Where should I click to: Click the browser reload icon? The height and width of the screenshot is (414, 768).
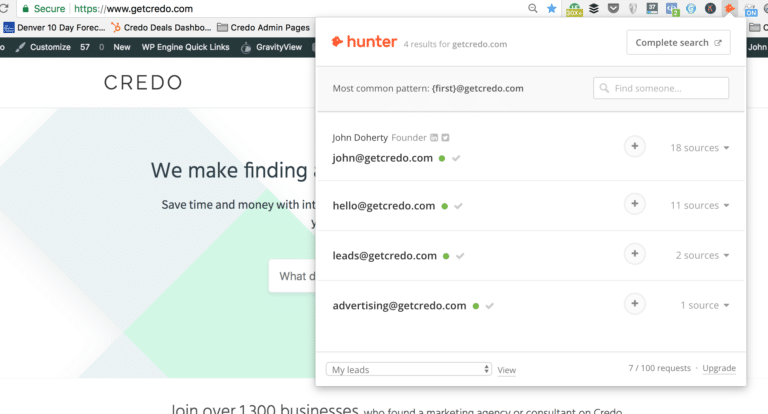[4, 8]
